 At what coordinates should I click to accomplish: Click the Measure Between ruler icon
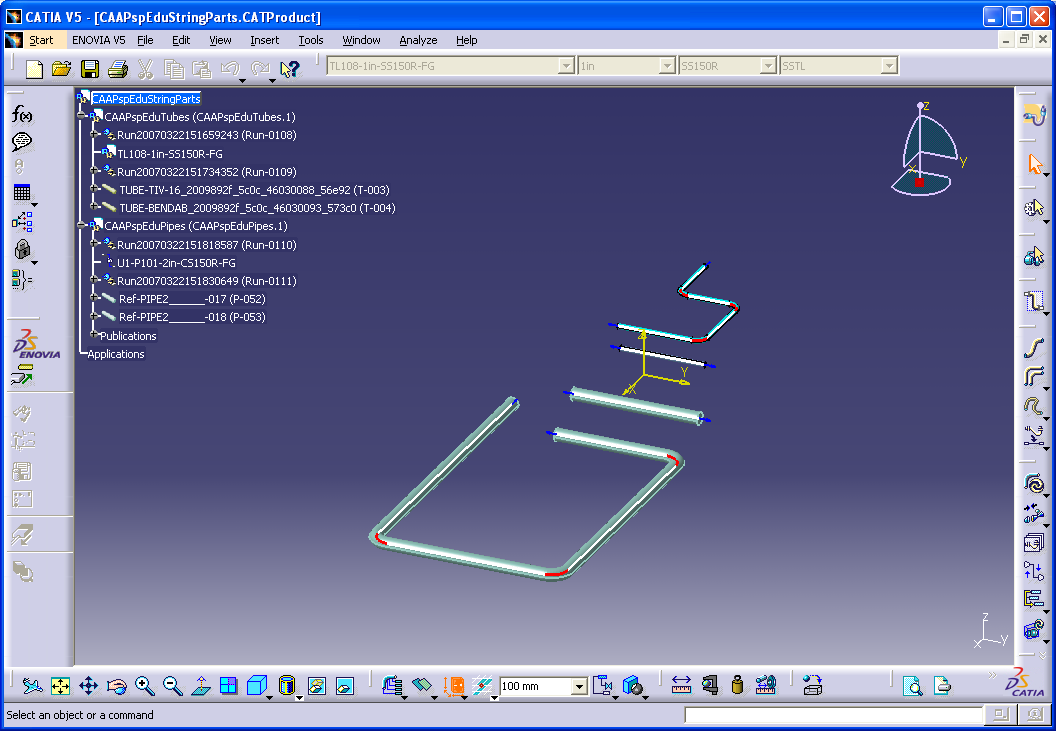click(681, 686)
